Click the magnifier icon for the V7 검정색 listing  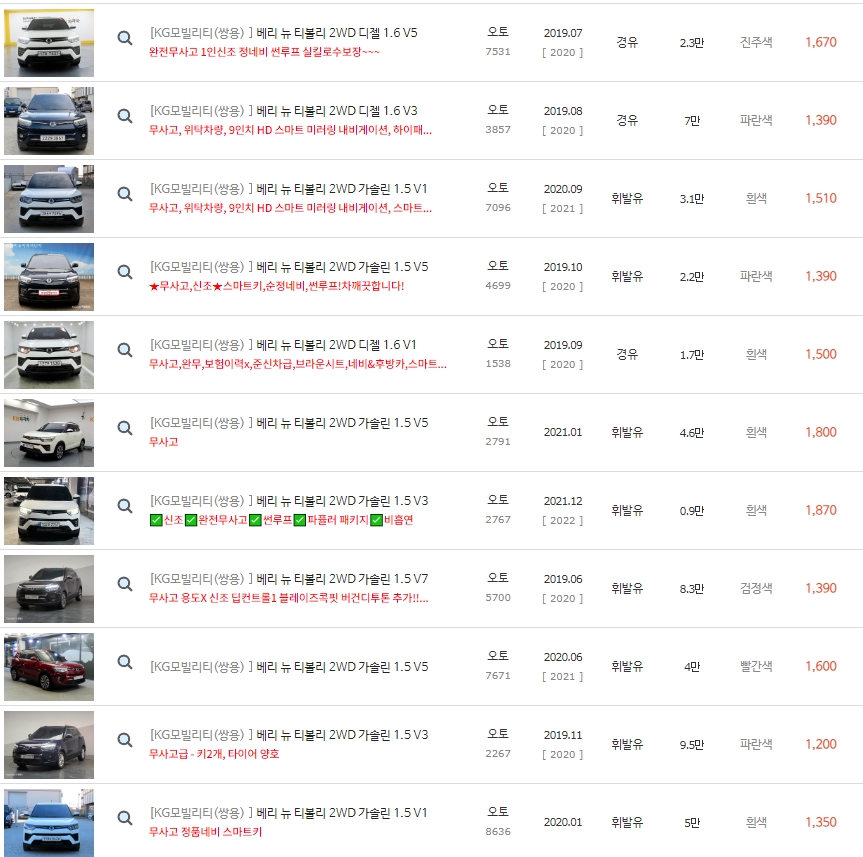pyautogui.click(x=125, y=584)
